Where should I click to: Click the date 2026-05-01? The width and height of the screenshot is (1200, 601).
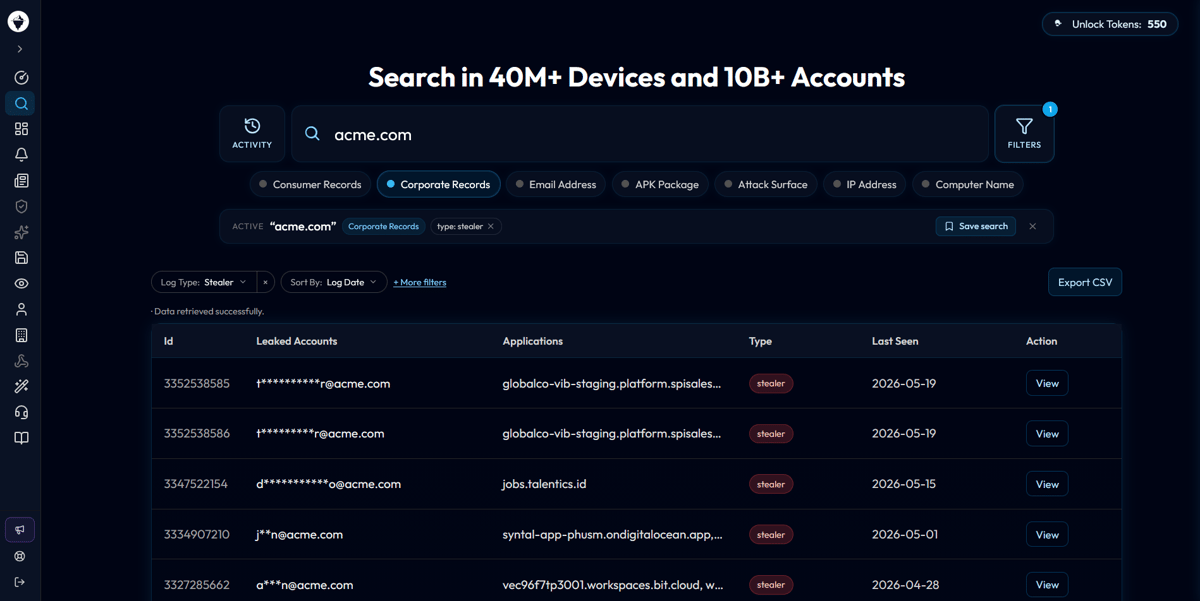click(905, 535)
